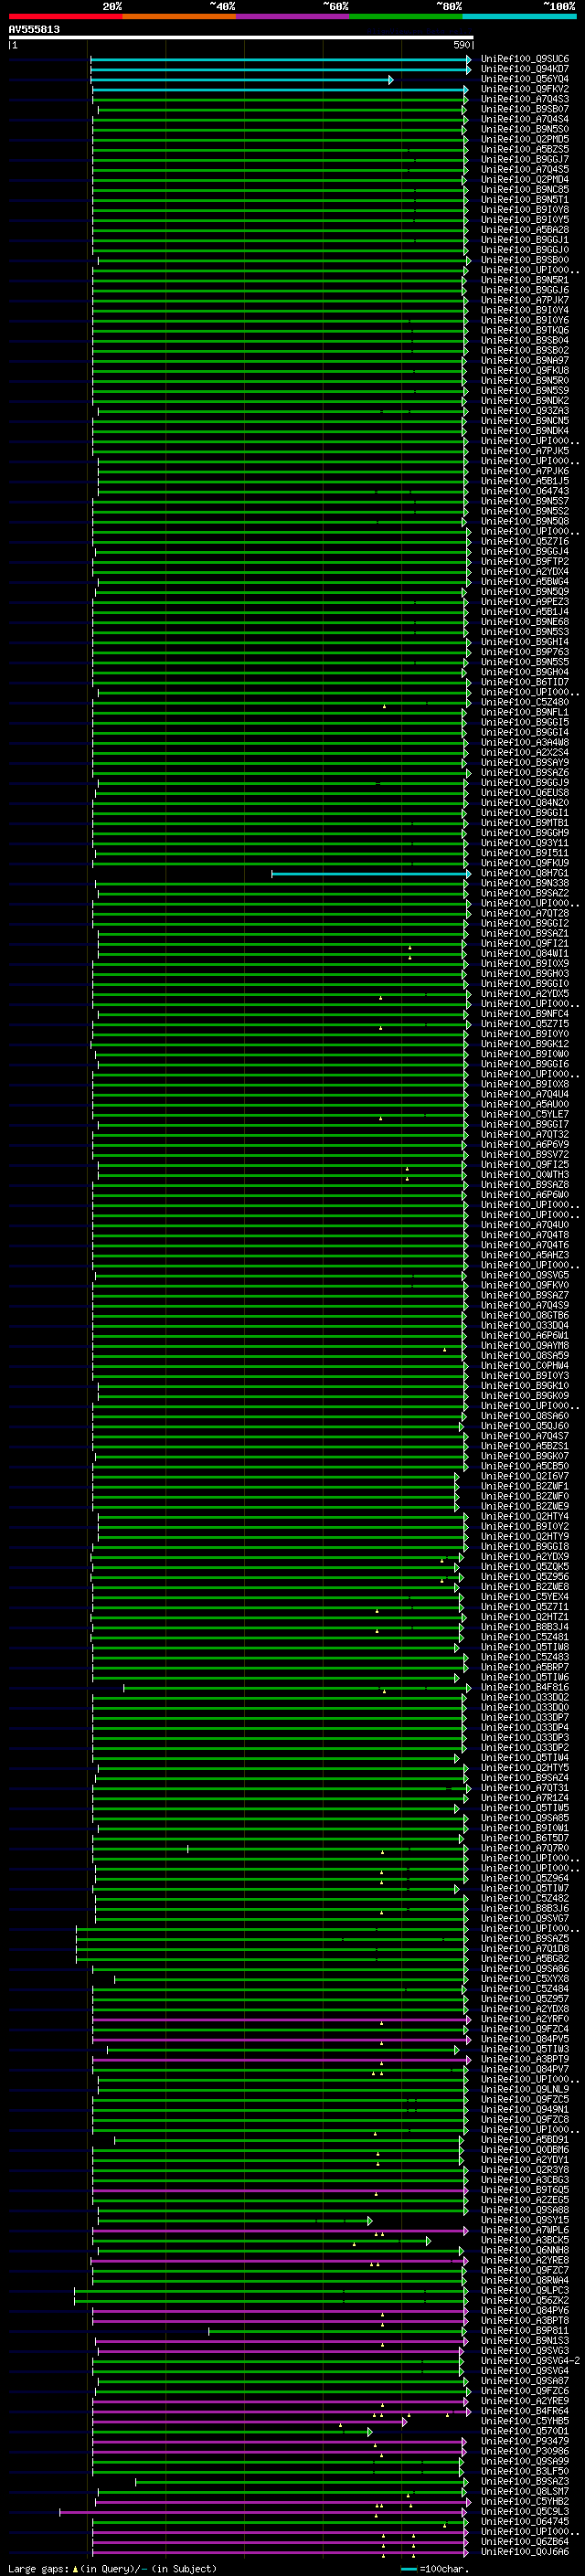585x2576 pixels.
Task: Select label UniRef100_B9GGJ7
Action: click(524, 159)
